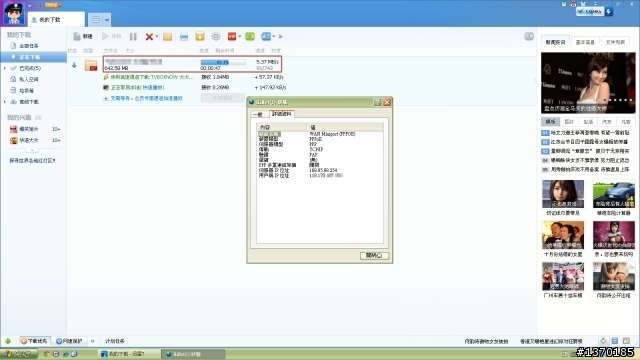Click the blue square toolbar icon

coord(266,36)
